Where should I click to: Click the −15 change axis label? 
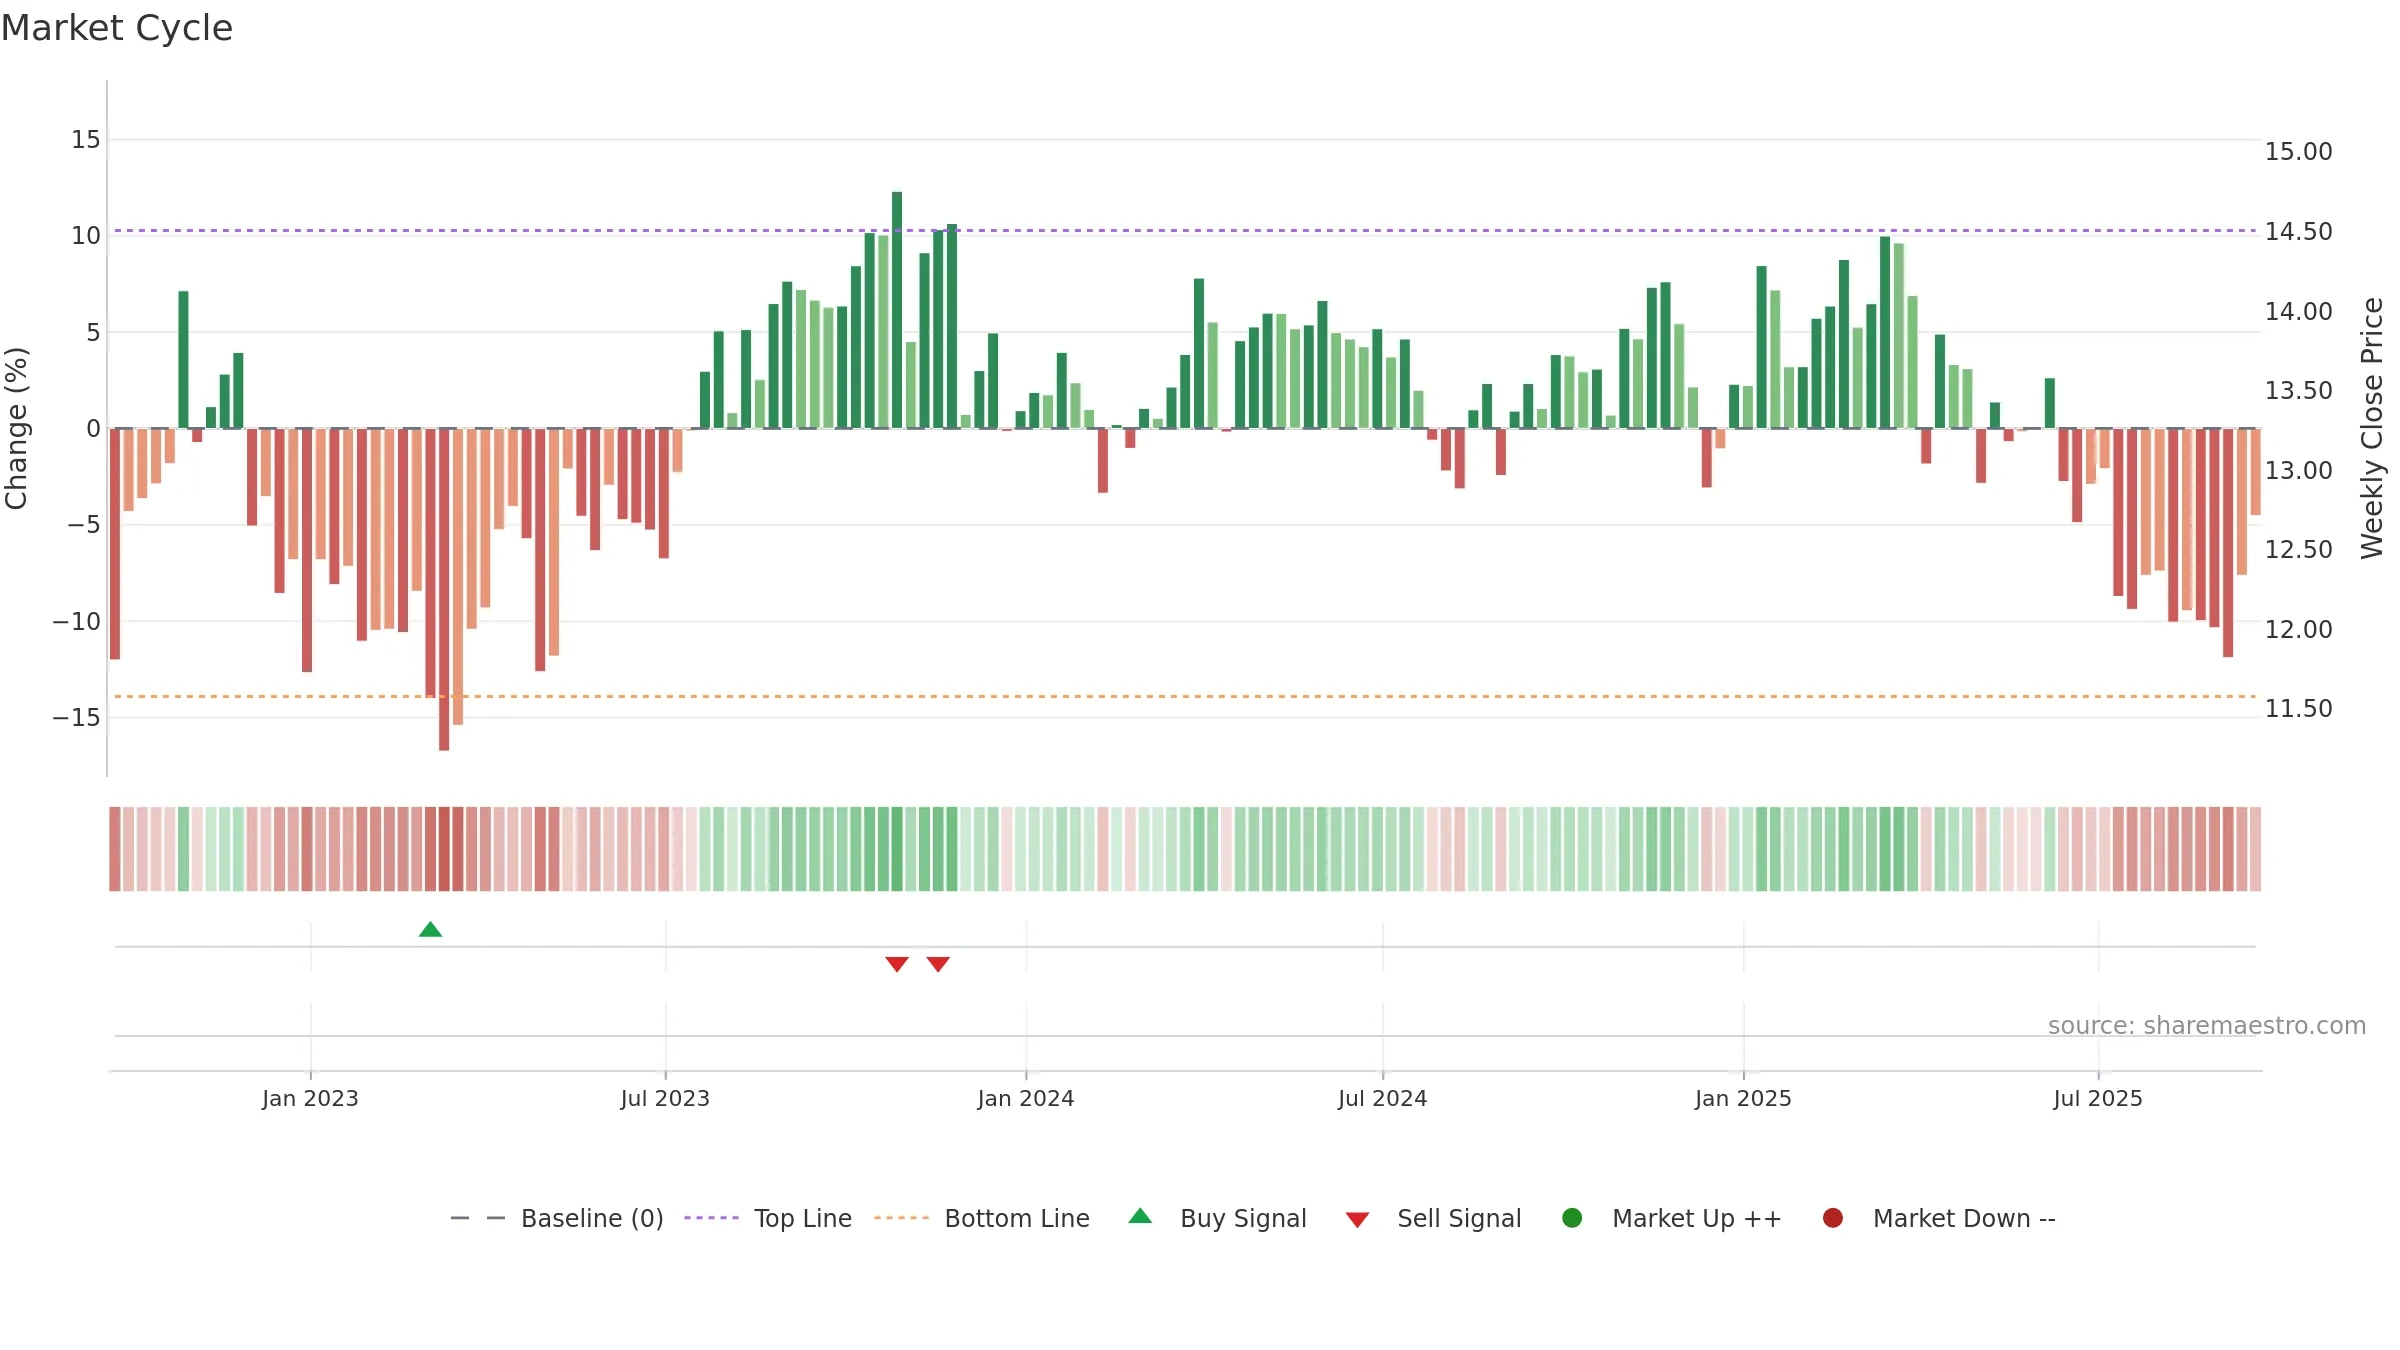(77, 717)
